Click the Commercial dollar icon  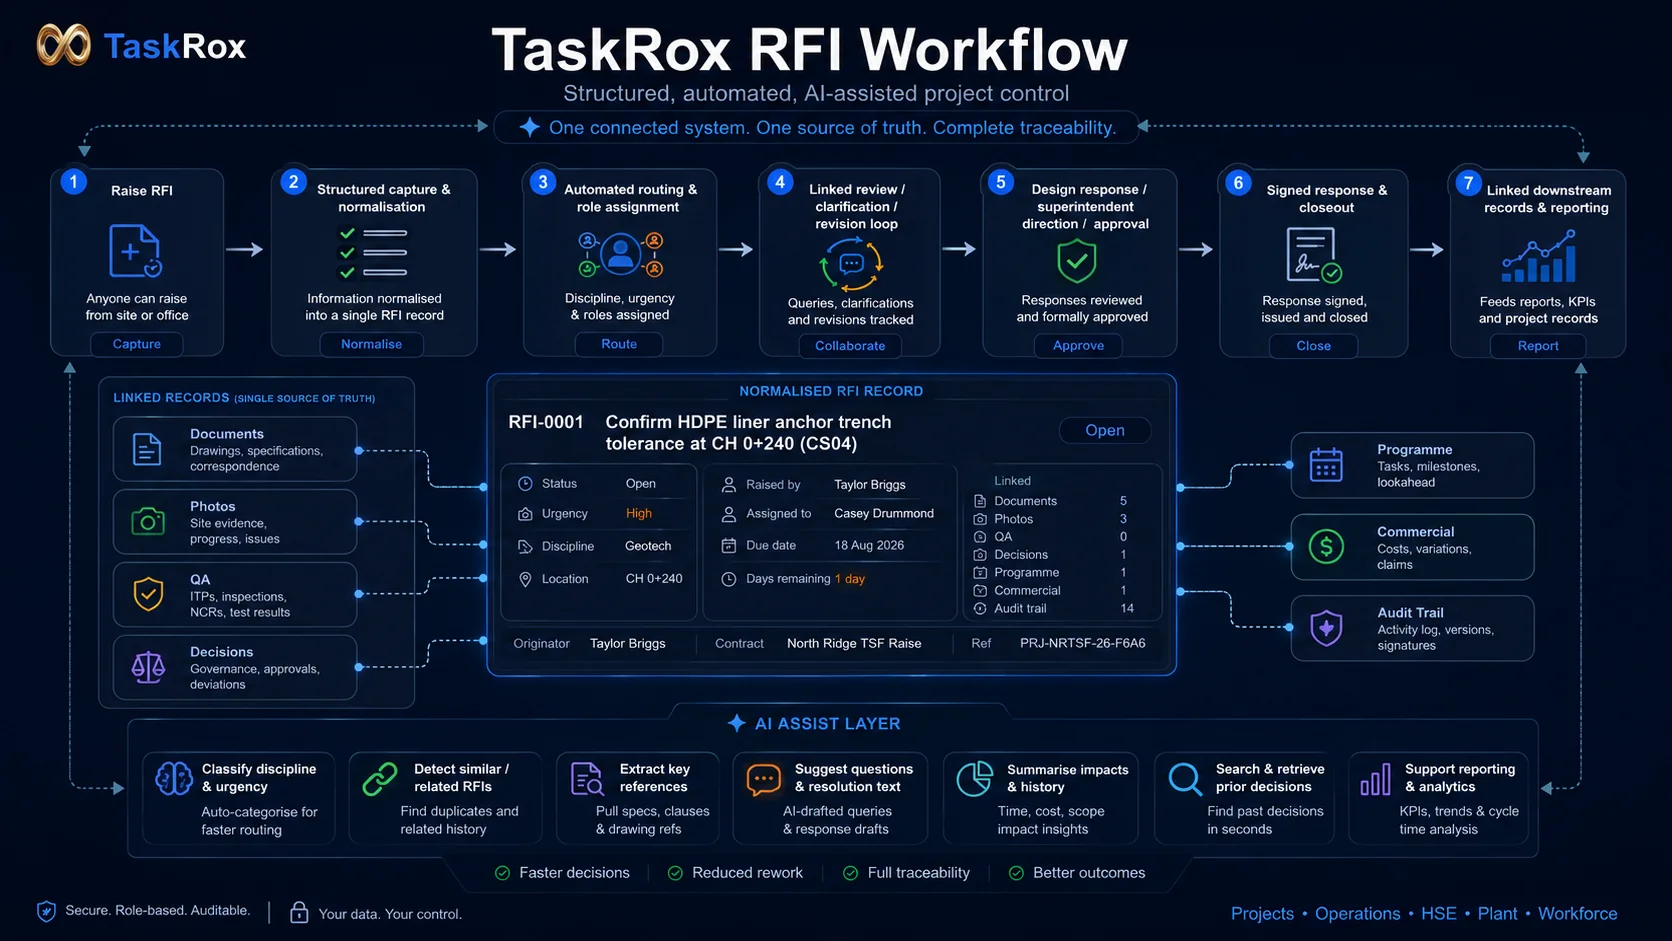tap(1326, 546)
